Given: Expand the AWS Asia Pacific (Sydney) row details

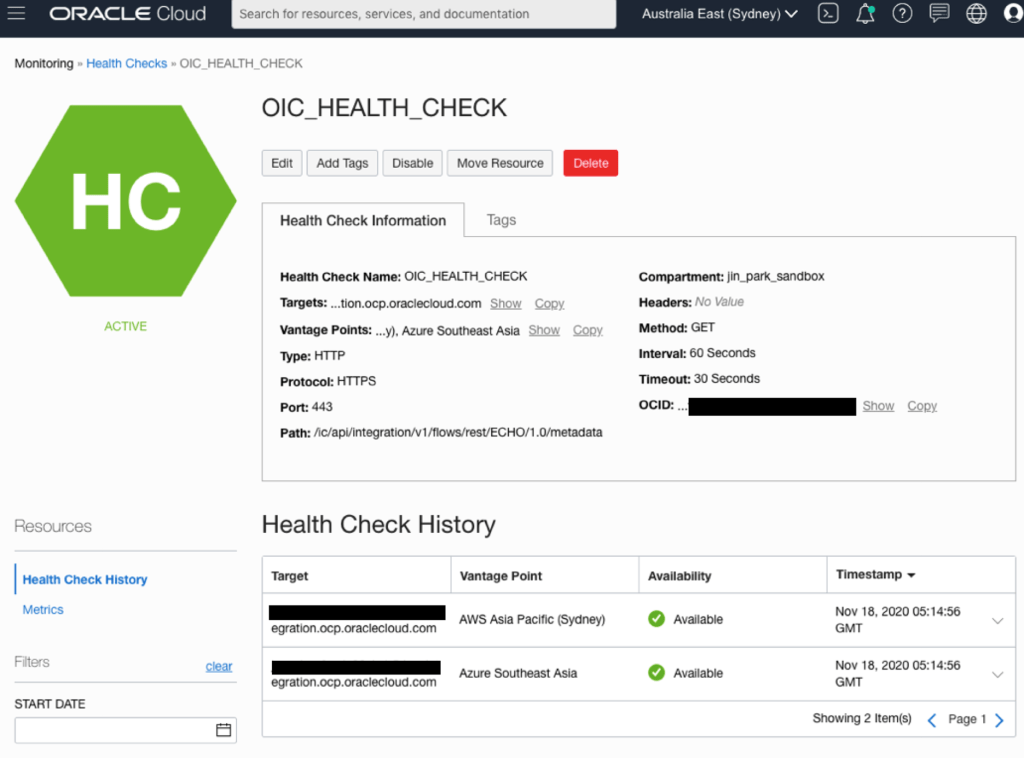Looking at the screenshot, I should coord(997,621).
